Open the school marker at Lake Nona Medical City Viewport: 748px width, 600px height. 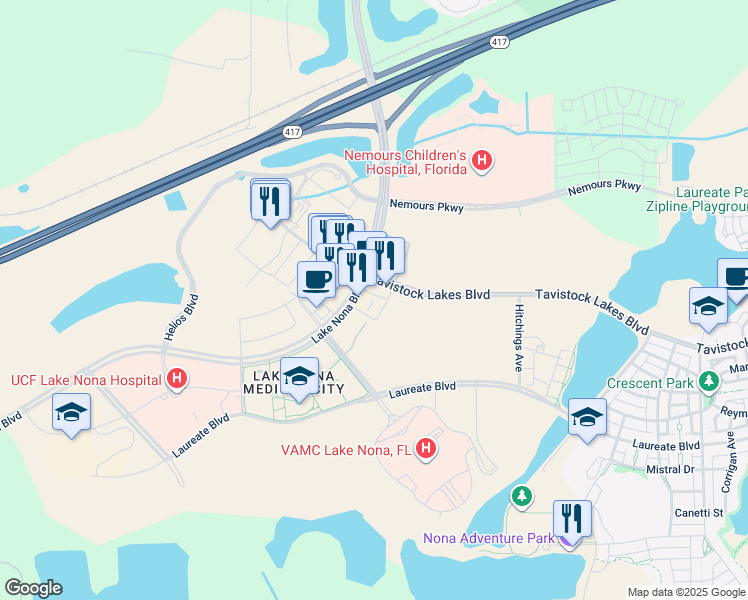click(299, 378)
